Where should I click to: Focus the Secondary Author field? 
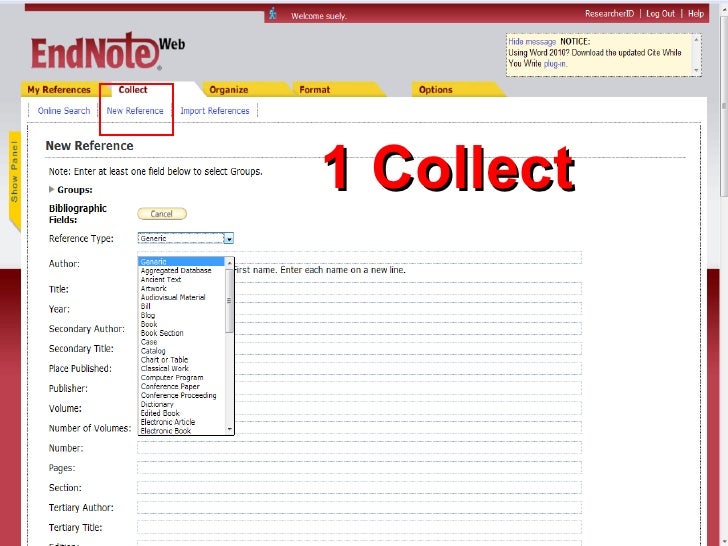(x=359, y=329)
